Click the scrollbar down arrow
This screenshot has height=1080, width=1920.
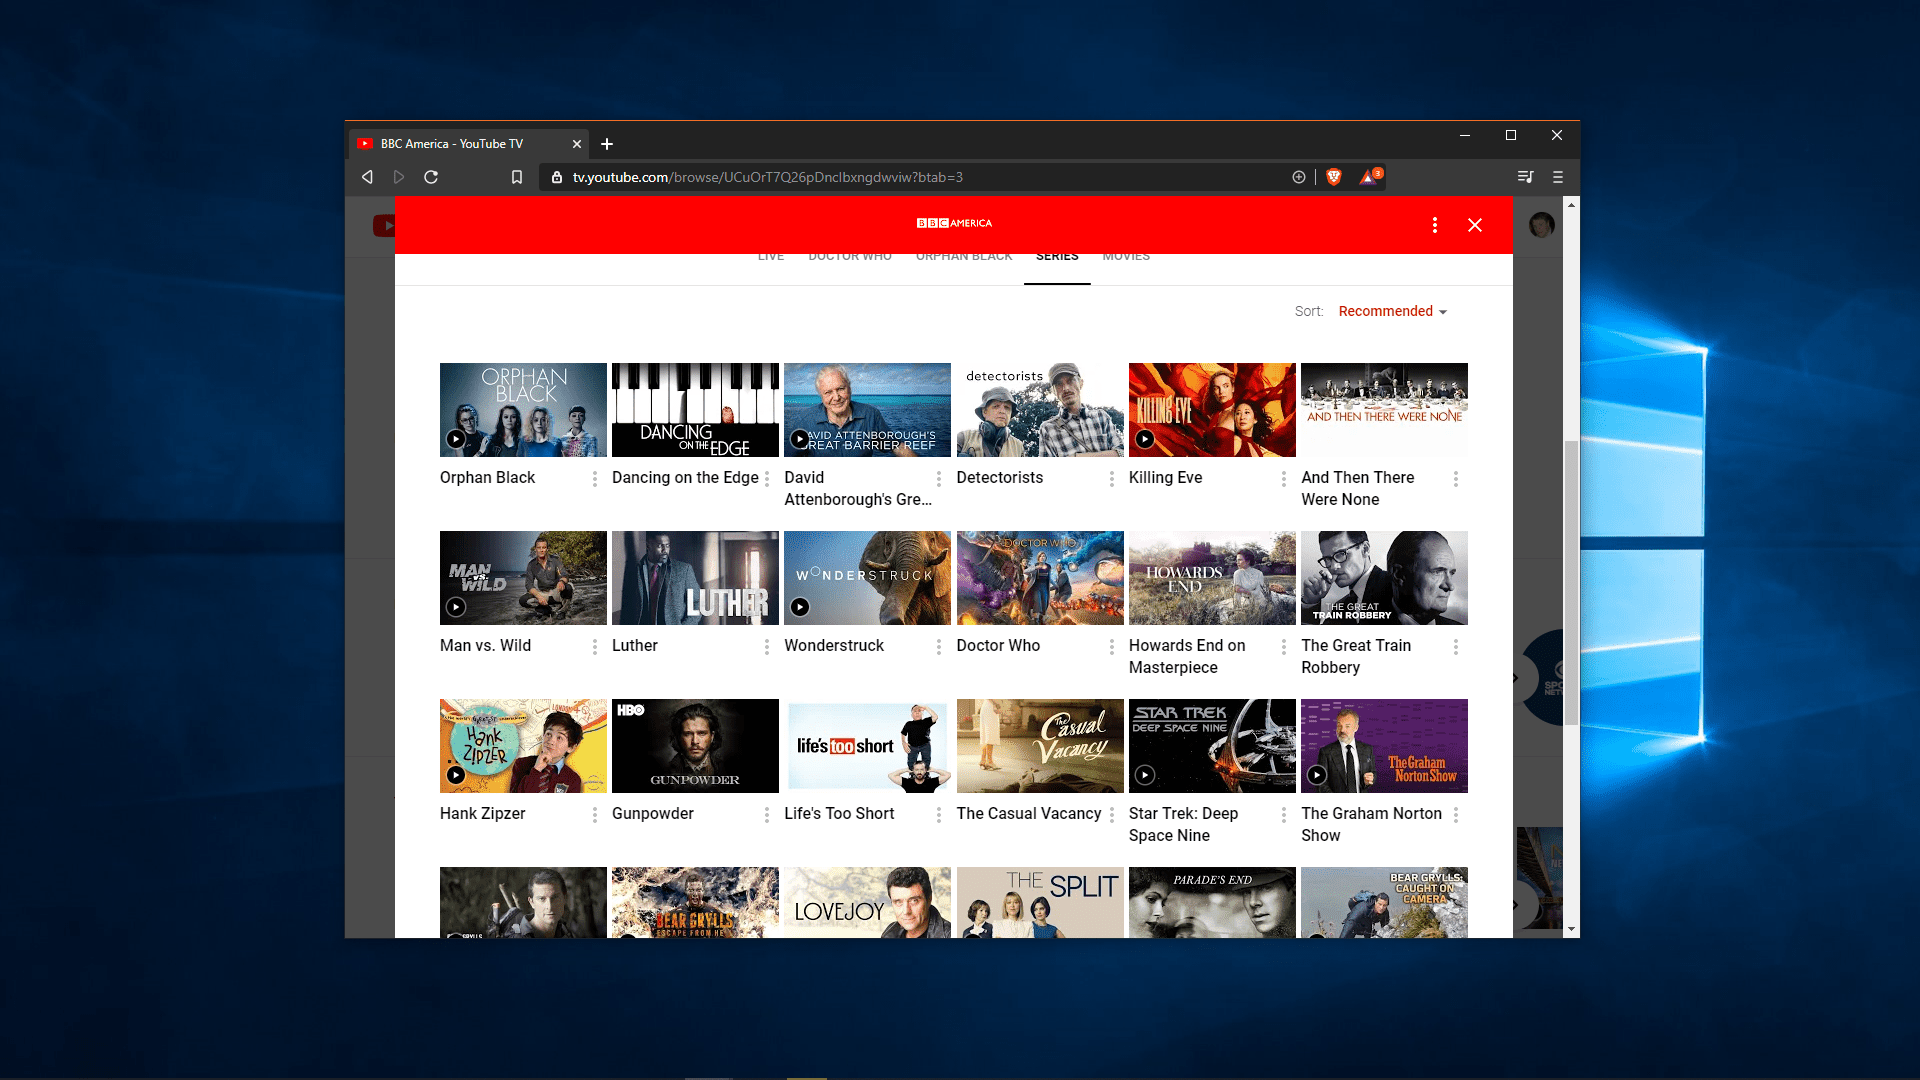pyautogui.click(x=1572, y=930)
